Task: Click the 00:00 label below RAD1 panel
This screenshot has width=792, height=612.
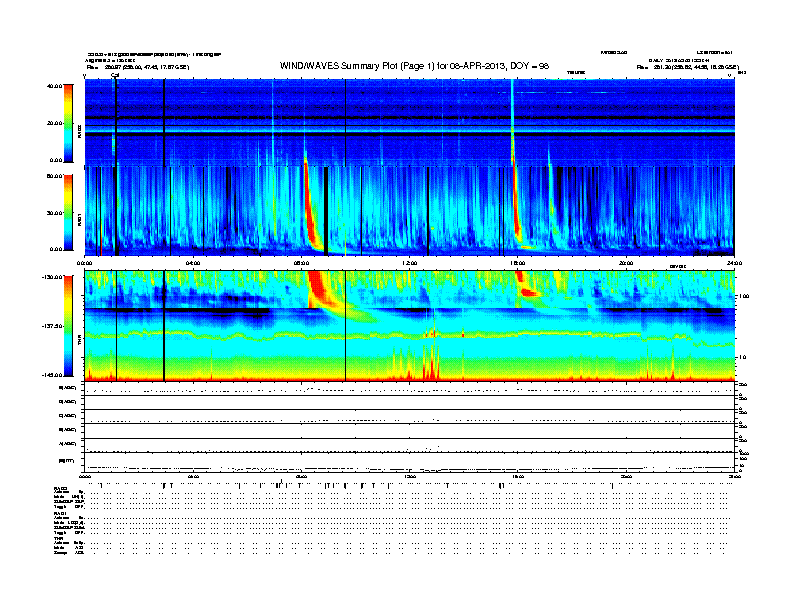Action: [x=85, y=263]
